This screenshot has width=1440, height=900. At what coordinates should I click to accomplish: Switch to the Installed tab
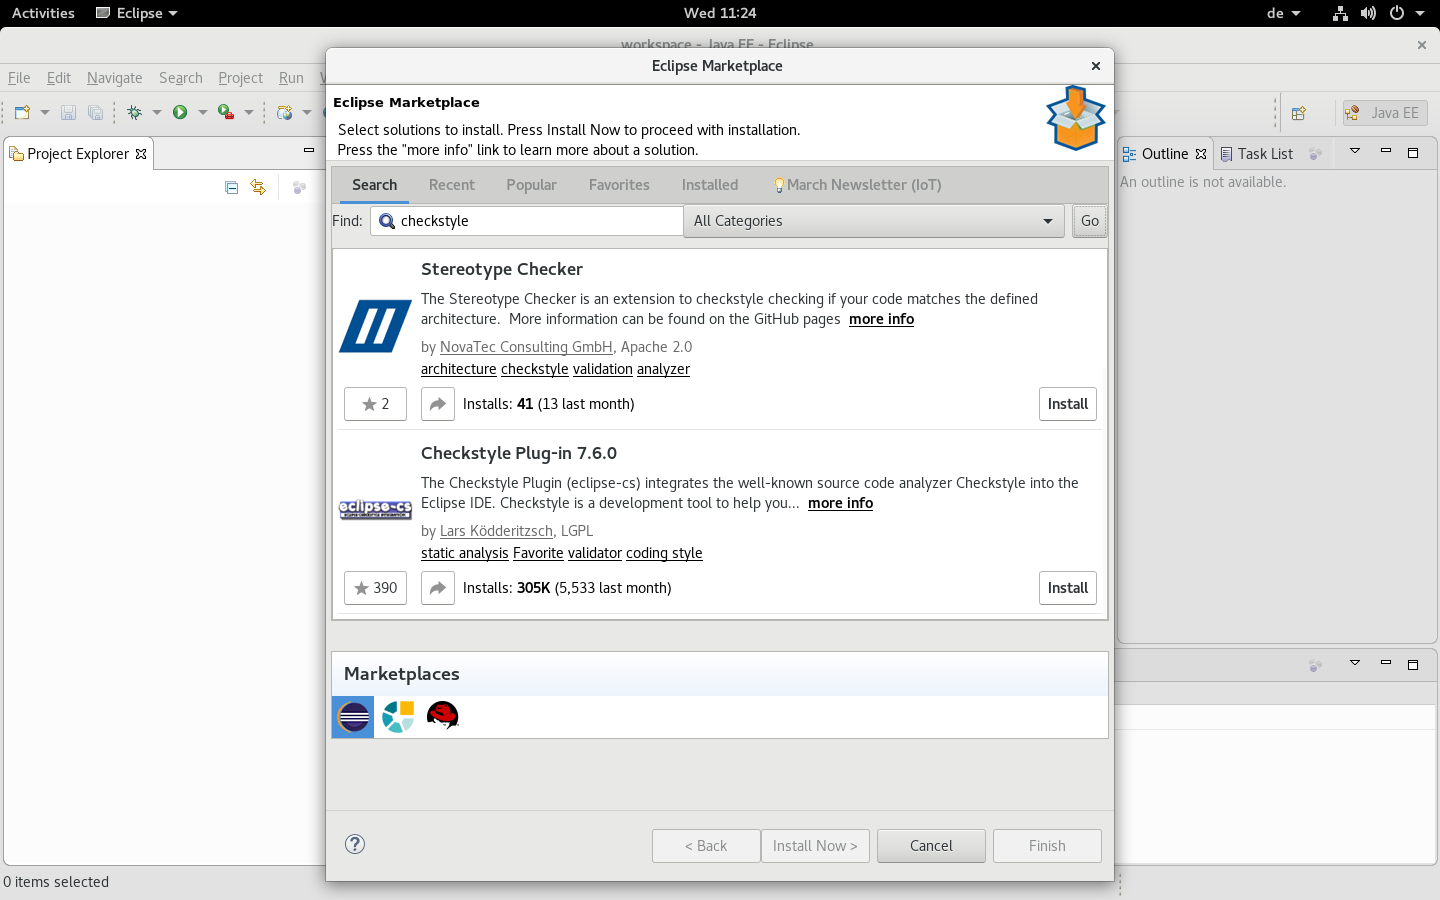coord(709,185)
